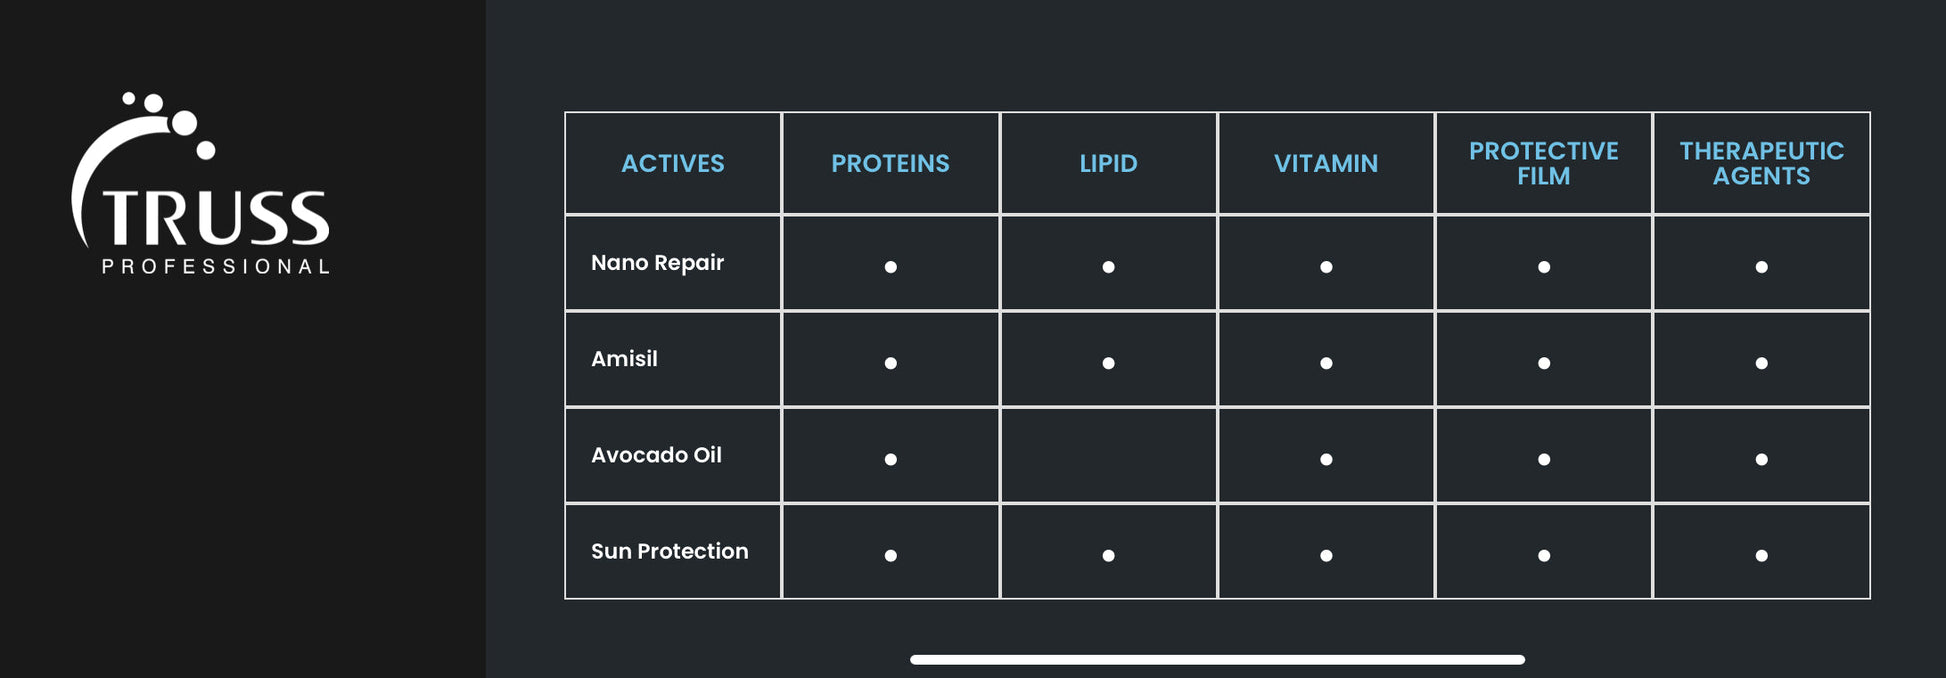Click the Amisil lipid dot
1946x678 pixels.
coord(1108,363)
